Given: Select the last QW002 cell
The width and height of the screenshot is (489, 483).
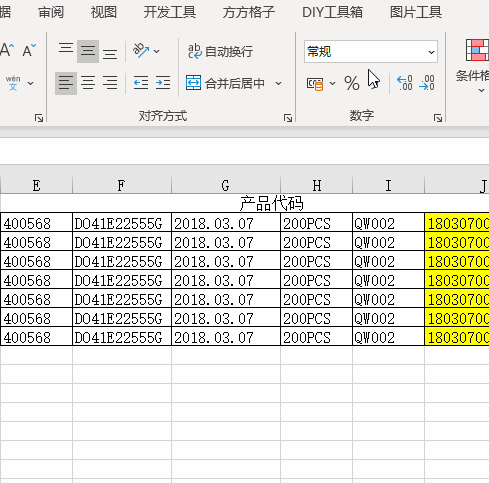Looking at the screenshot, I should point(388,336).
